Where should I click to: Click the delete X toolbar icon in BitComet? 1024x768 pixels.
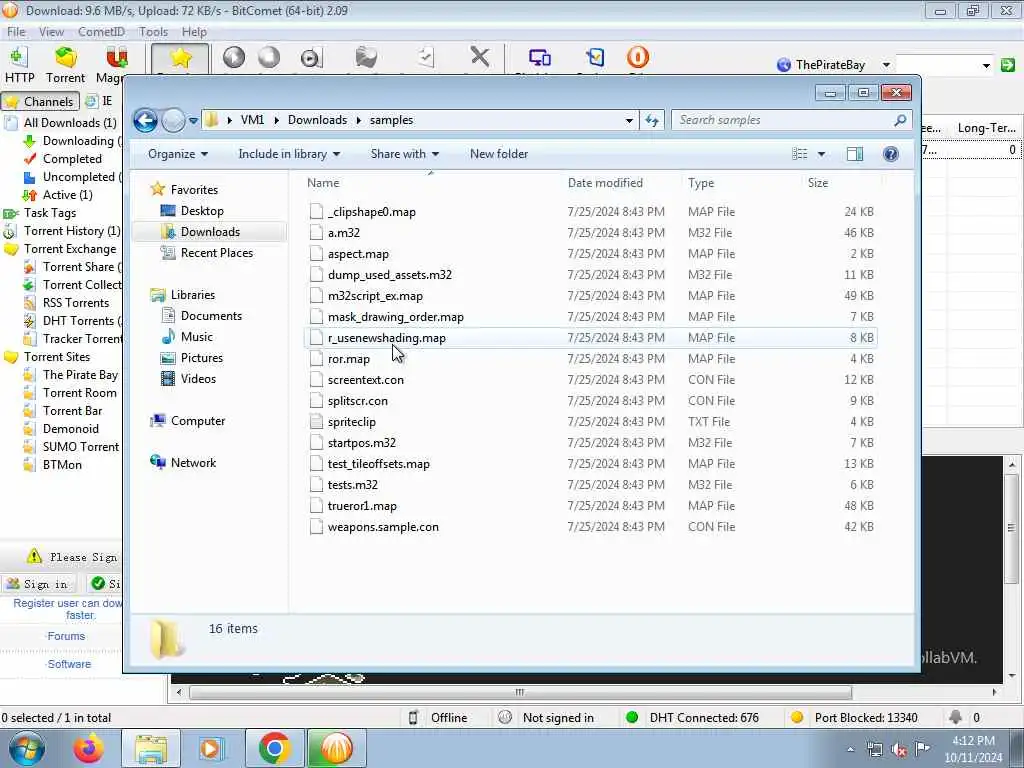coord(480,57)
